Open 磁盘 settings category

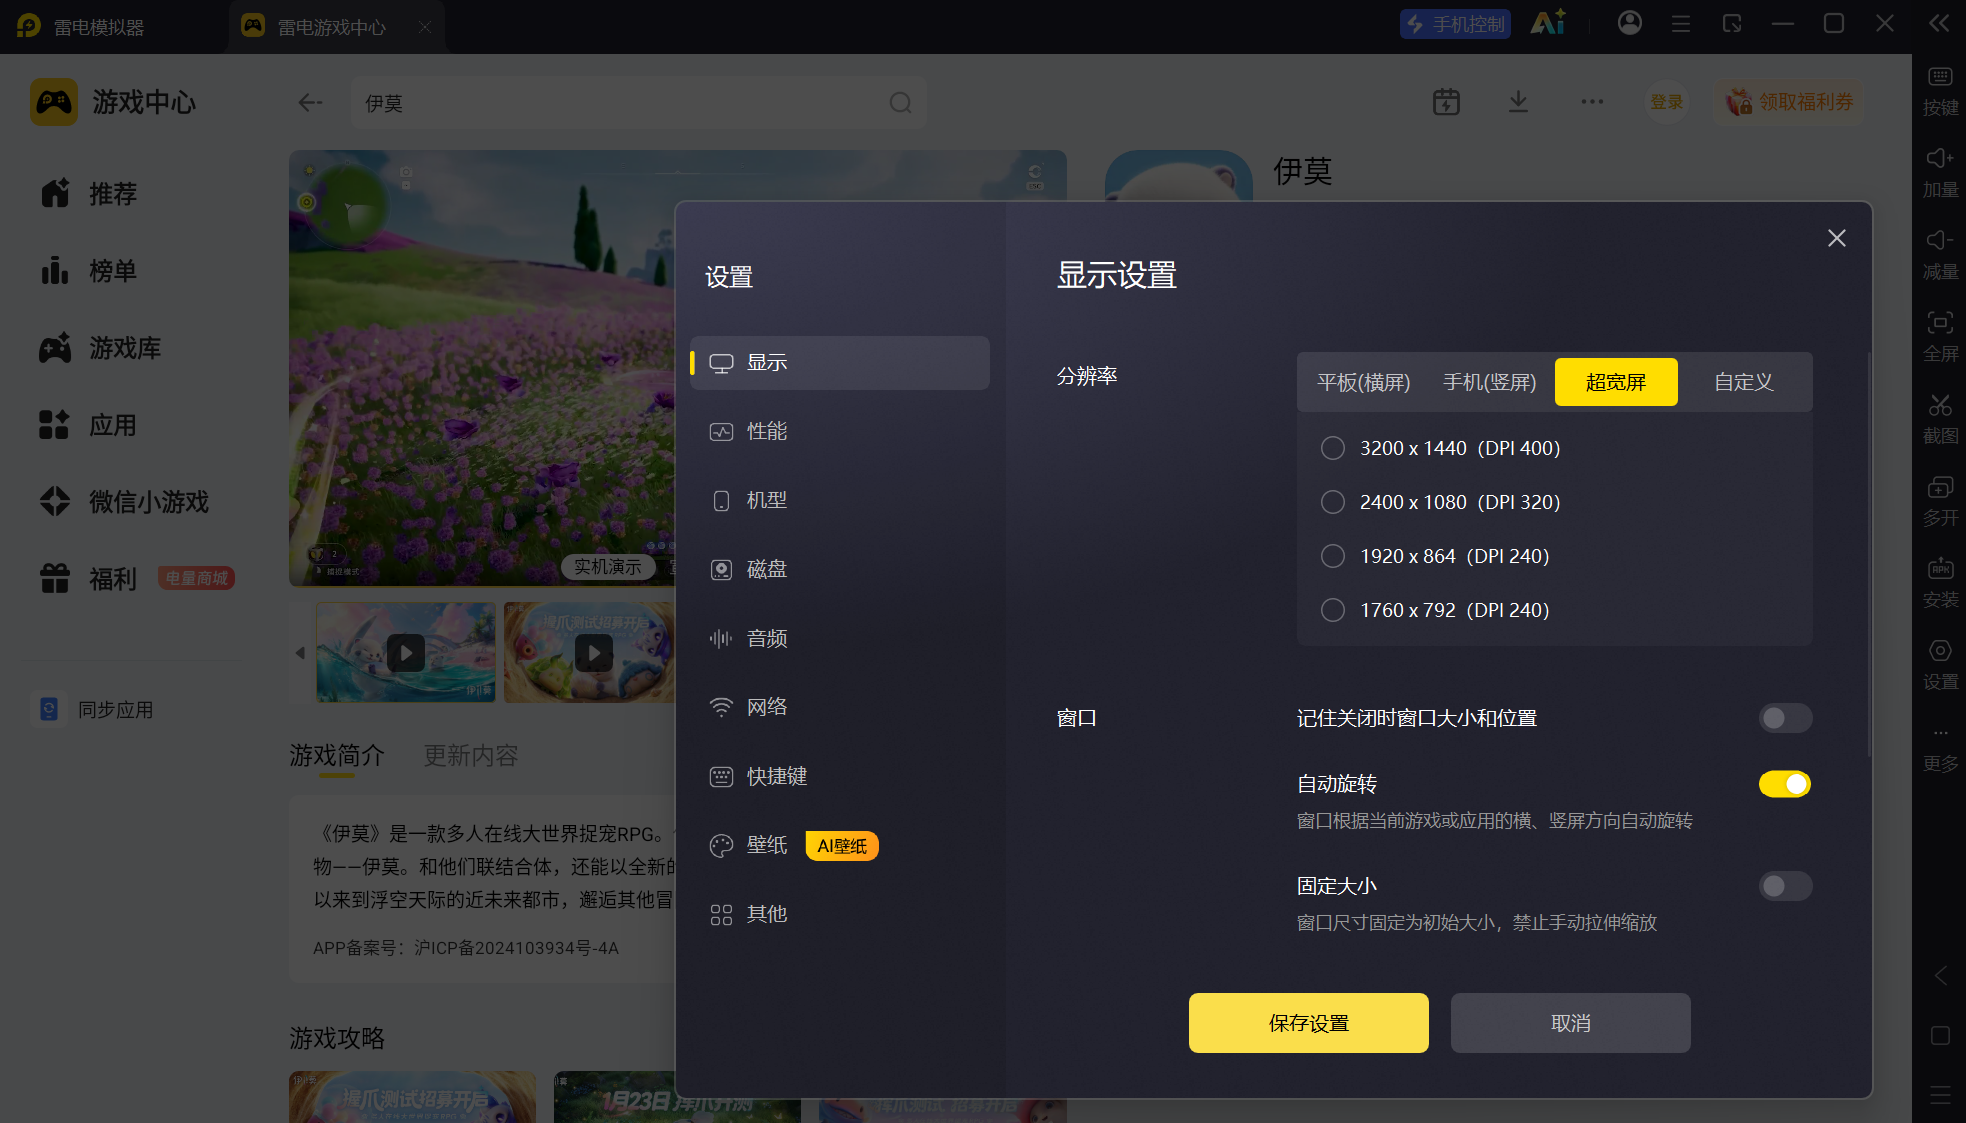pos(840,570)
